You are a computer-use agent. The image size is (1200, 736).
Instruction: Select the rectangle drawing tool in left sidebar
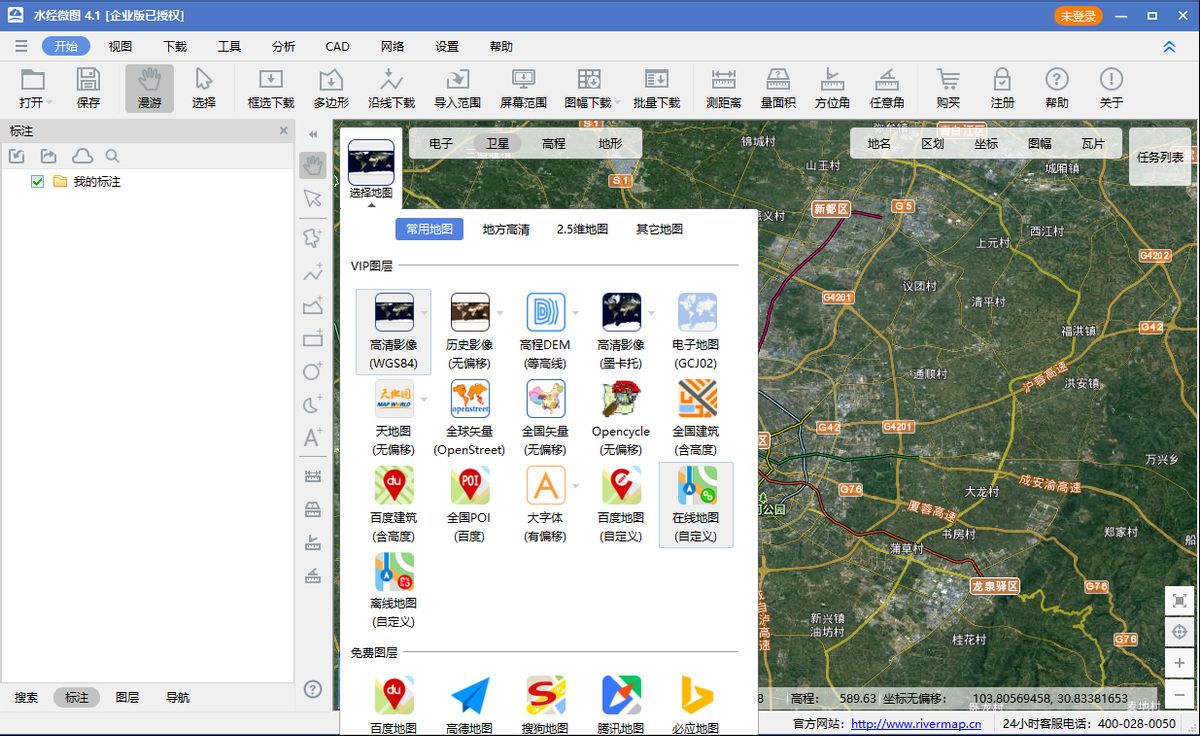[x=313, y=339]
